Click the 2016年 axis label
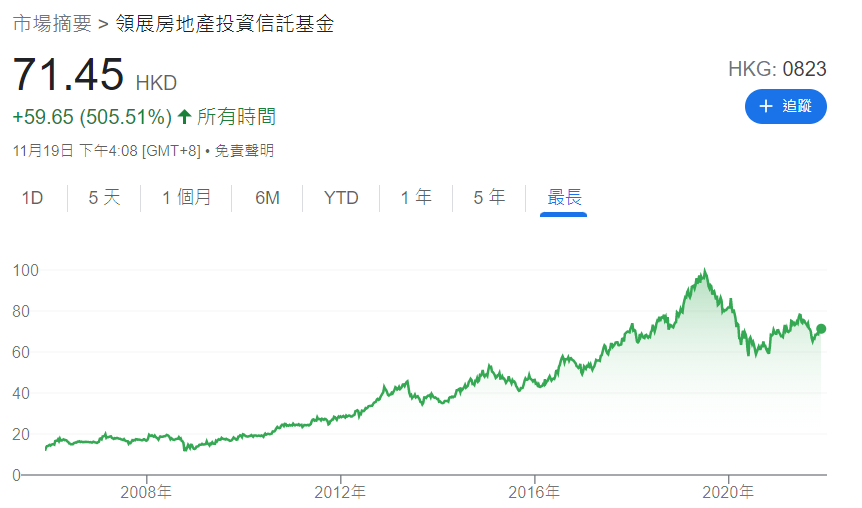This screenshot has height=508, width=862. [x=534, y=492]
